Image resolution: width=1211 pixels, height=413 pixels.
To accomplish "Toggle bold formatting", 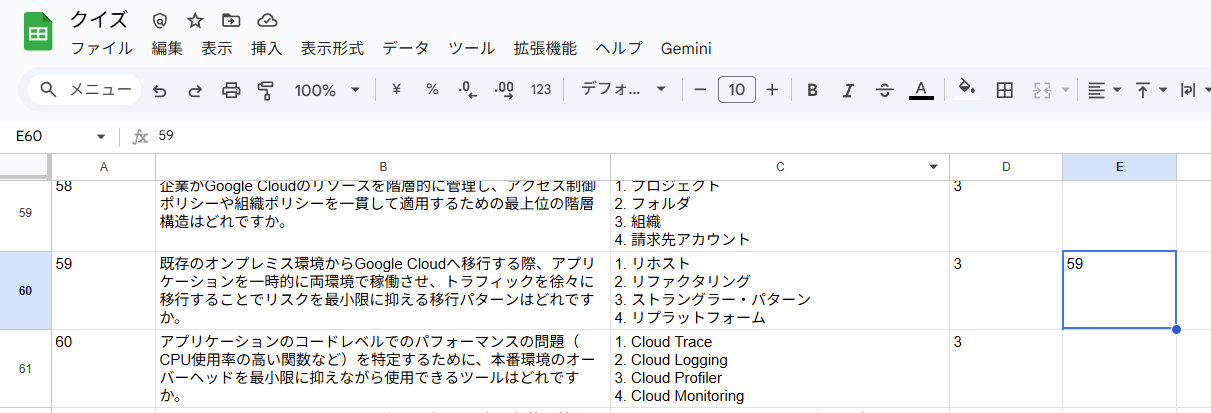I will [x=812, y=90].
